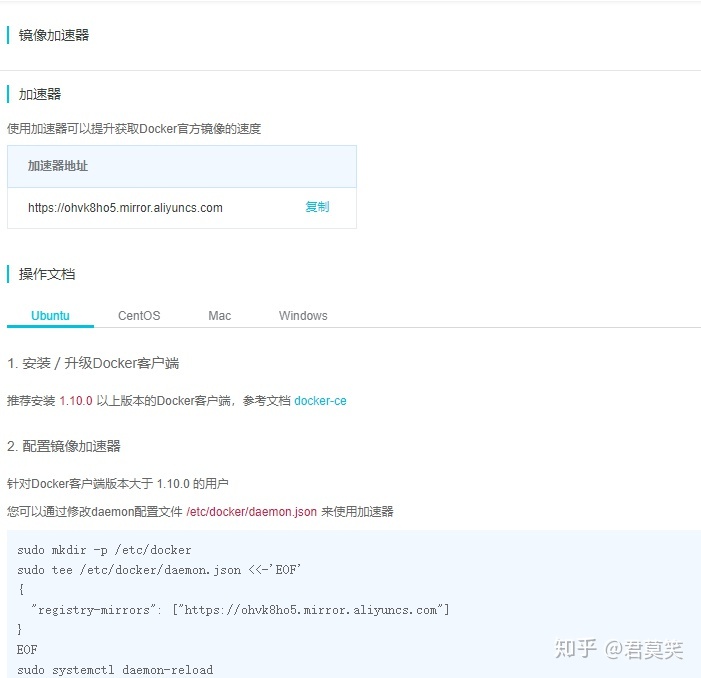Click the 镜像加速器 page title
This screenshot has width=701, height=678.
(x=54, y=35)
